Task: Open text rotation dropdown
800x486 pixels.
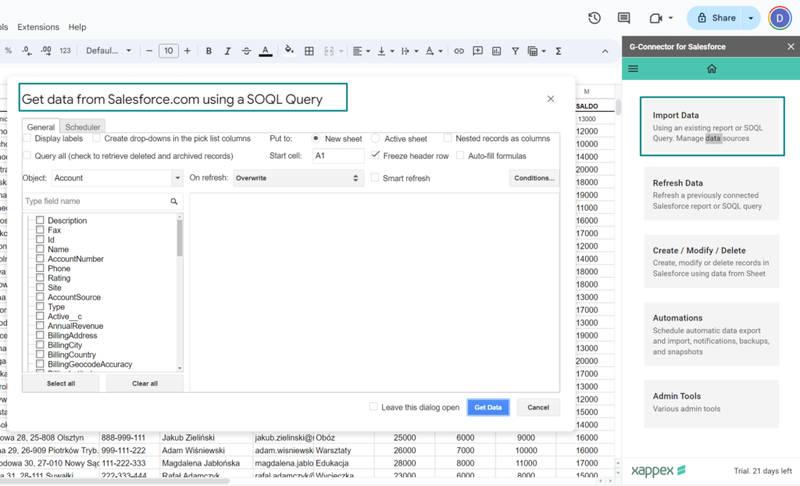Action: (x=434, y=50)
